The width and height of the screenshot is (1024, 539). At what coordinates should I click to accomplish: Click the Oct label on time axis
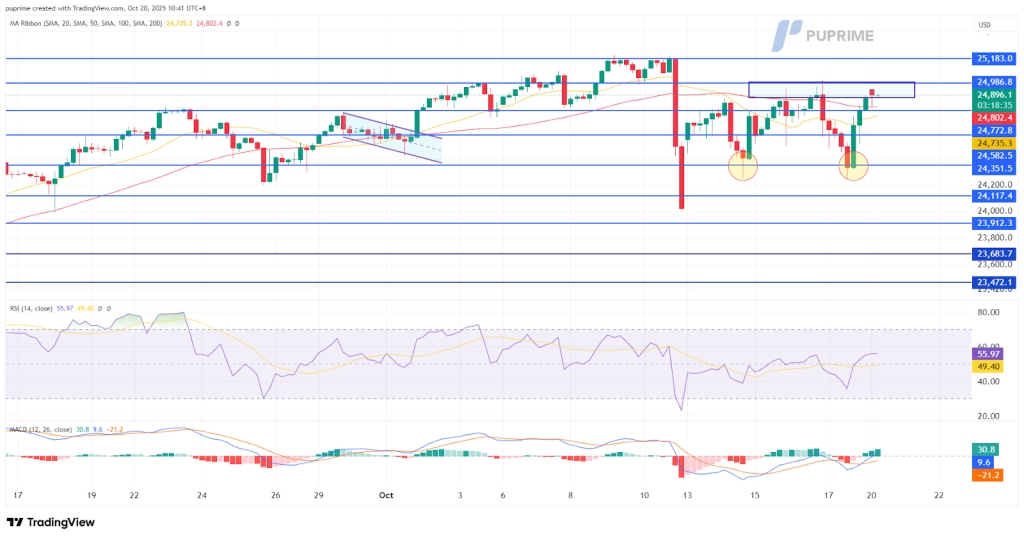pos(384,495)
